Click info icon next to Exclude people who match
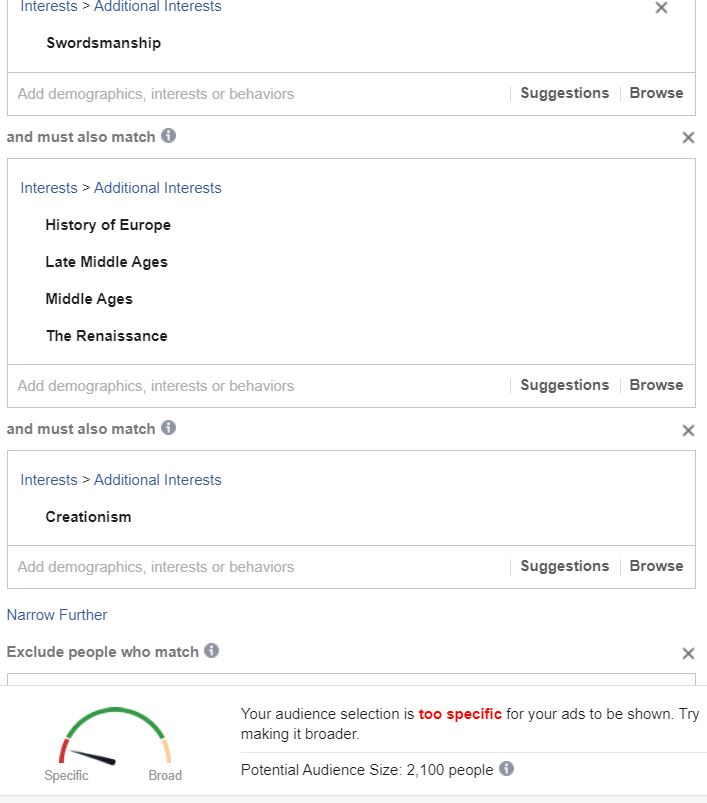The width and height of the screenshot is (707, 803). pos(211,650)
